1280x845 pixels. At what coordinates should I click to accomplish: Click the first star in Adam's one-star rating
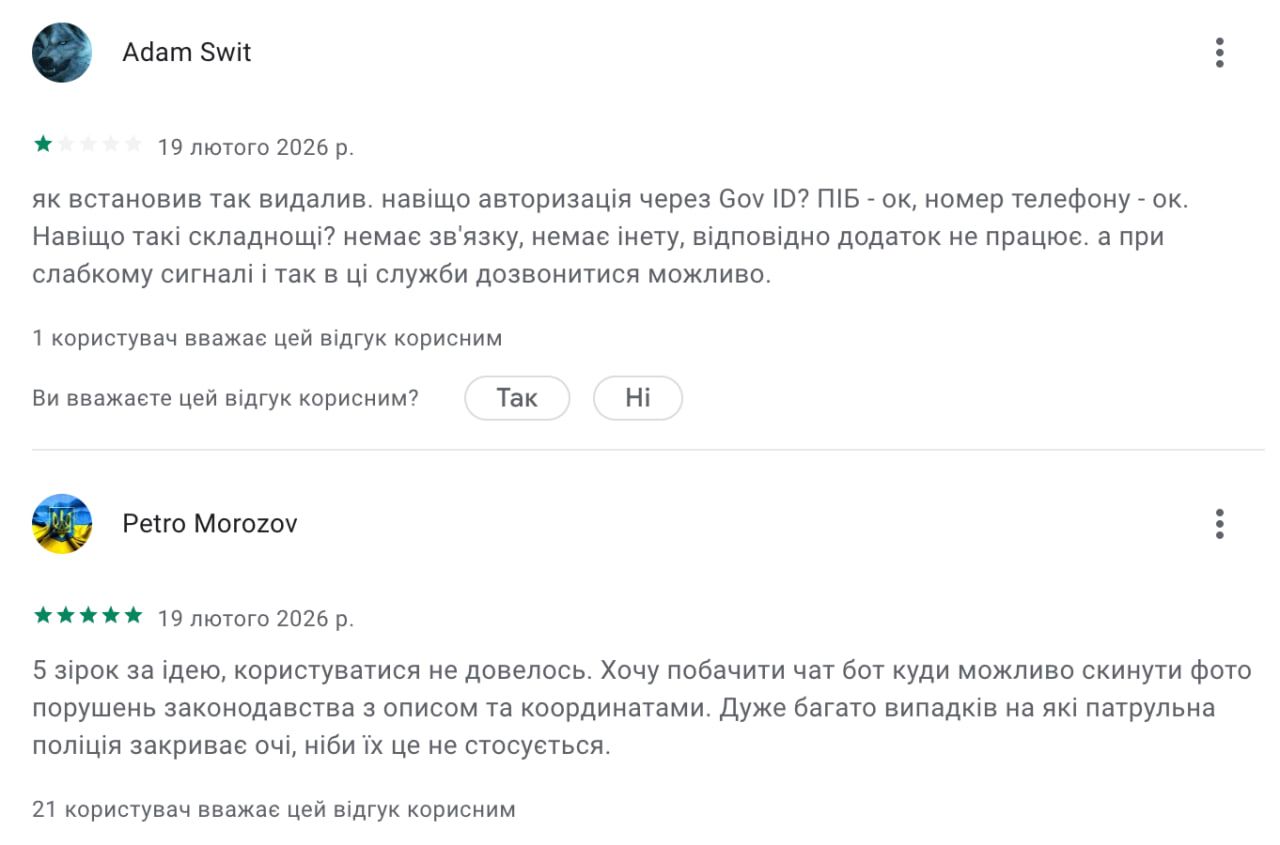pos(42,145)
